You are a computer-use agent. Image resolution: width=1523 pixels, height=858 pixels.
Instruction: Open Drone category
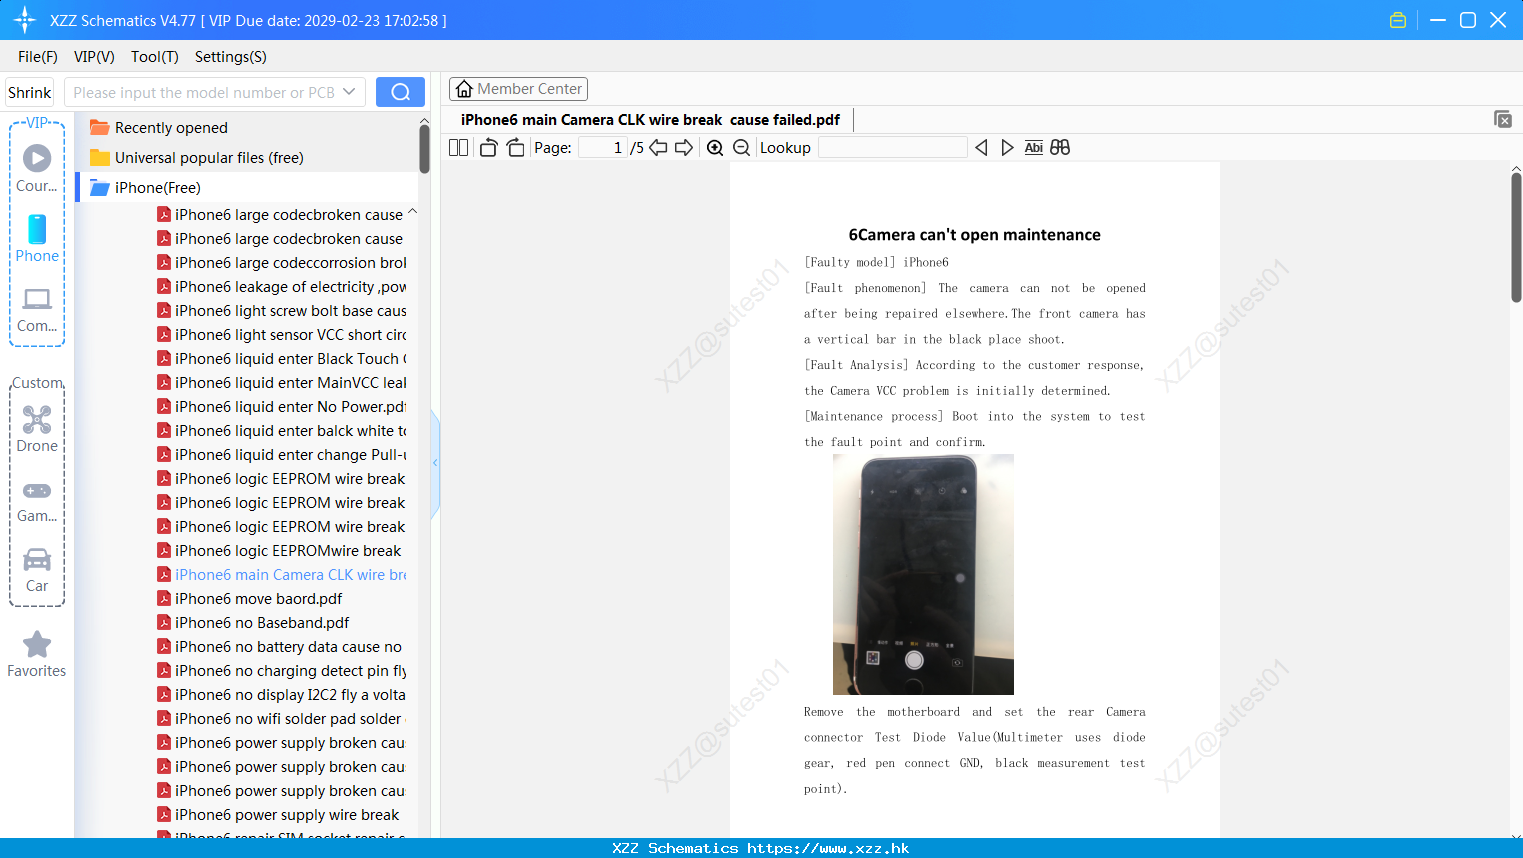click(x=37, y=429)
